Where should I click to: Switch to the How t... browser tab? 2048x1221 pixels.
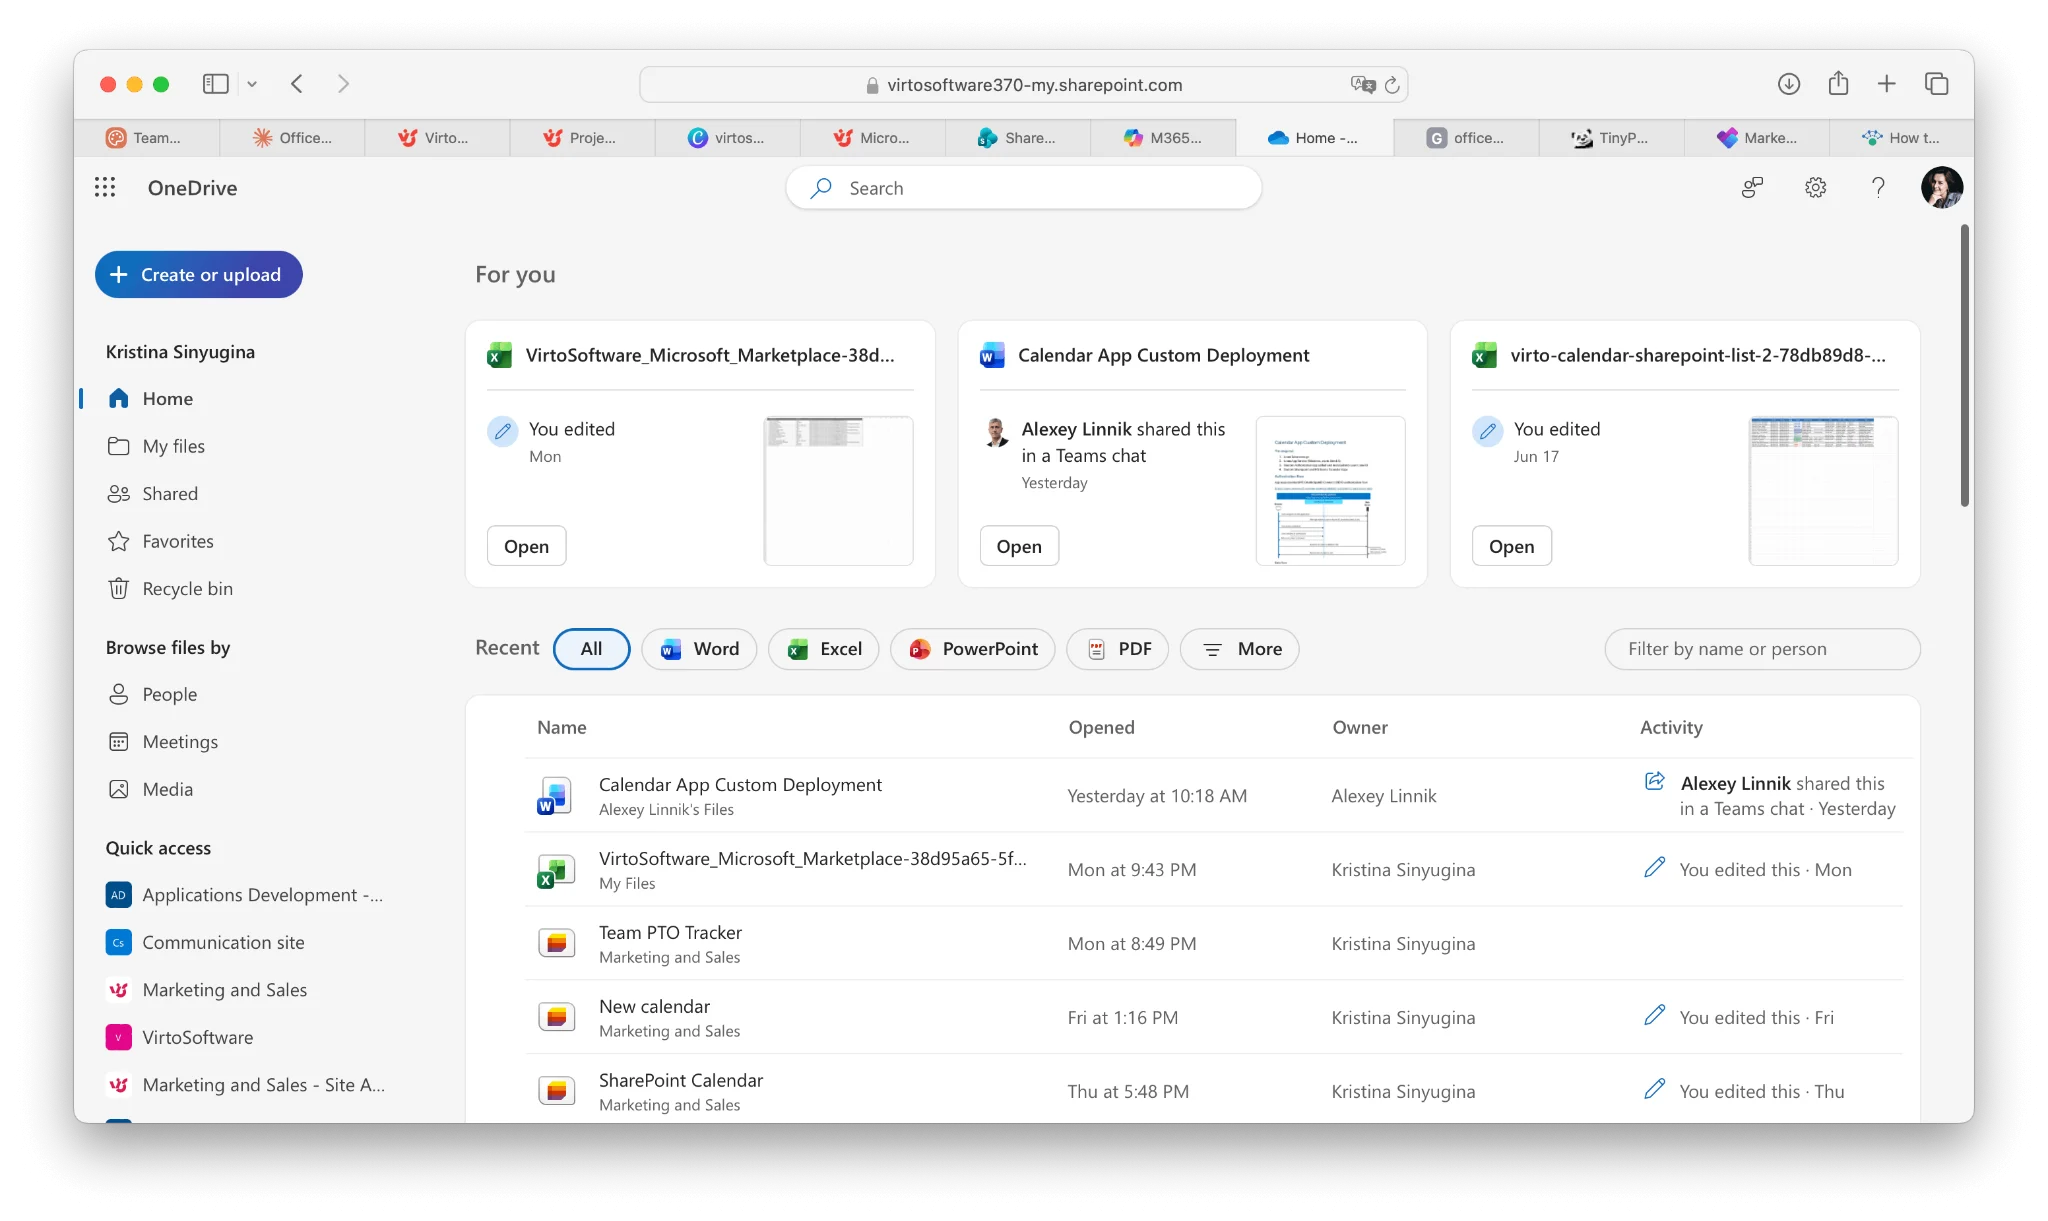coord(1901,138)
